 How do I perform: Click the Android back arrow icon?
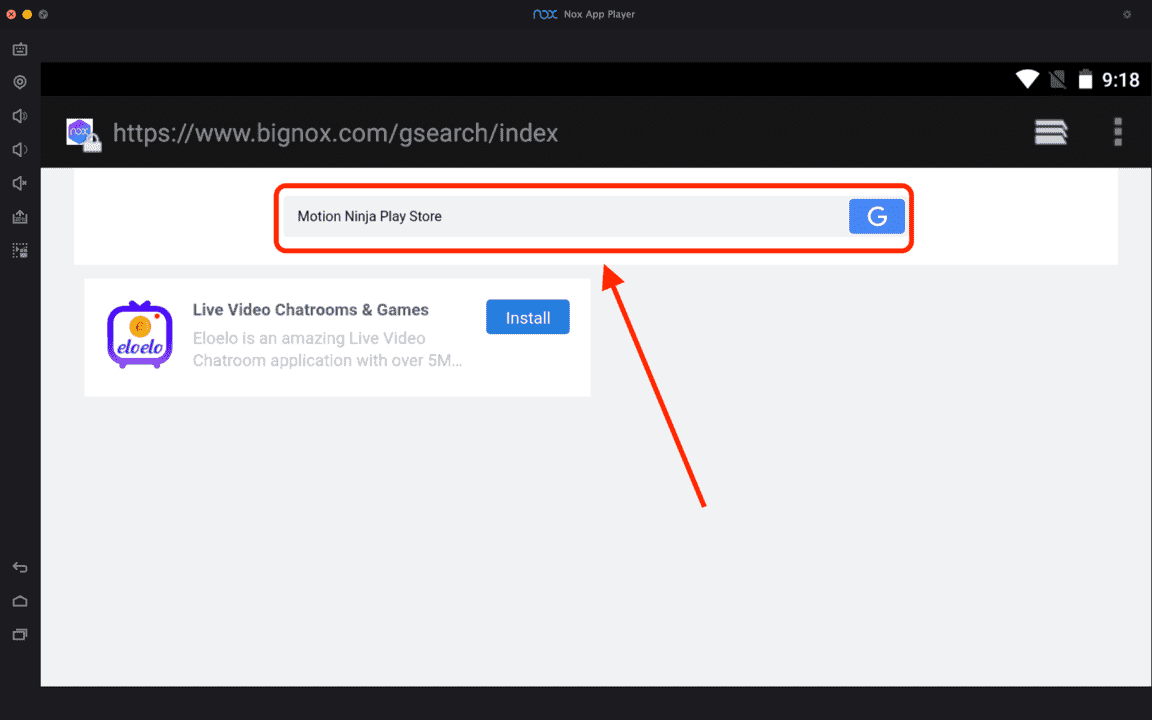pyautogui.click(x=20, y=567)
